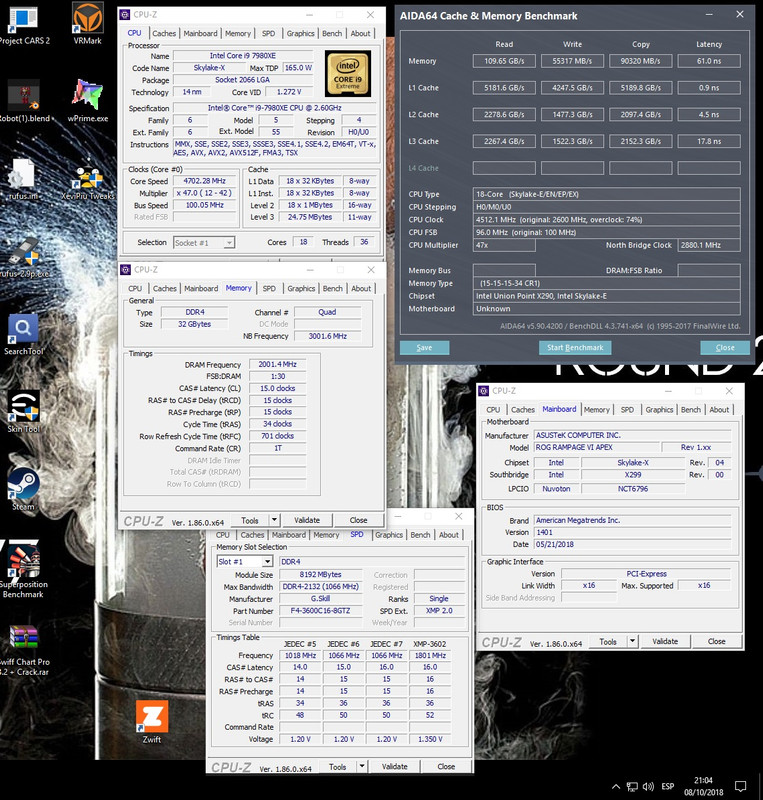Image resolution: width=763 pixels, height=800 pixels.
Task: Open the volume speaker tray icon
Action: pos(648,786)
